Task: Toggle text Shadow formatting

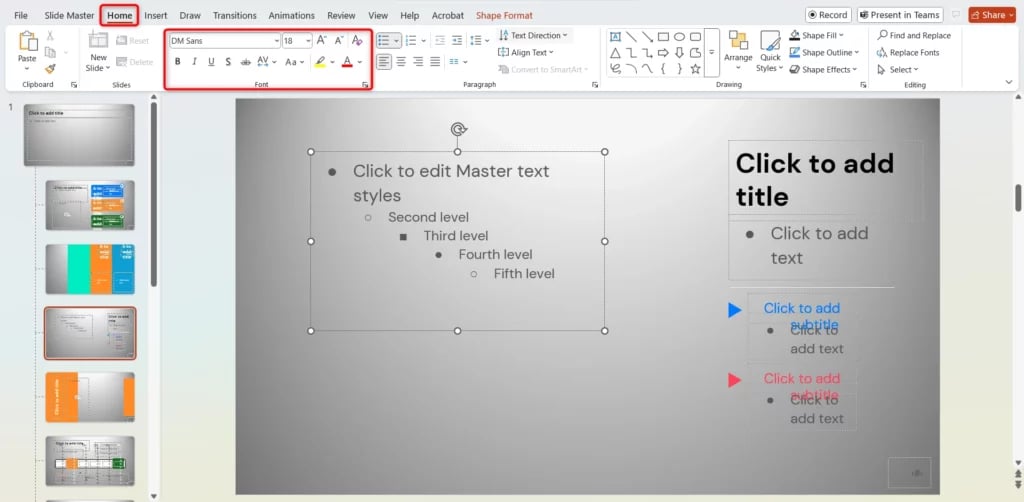Action: point(228,62)
